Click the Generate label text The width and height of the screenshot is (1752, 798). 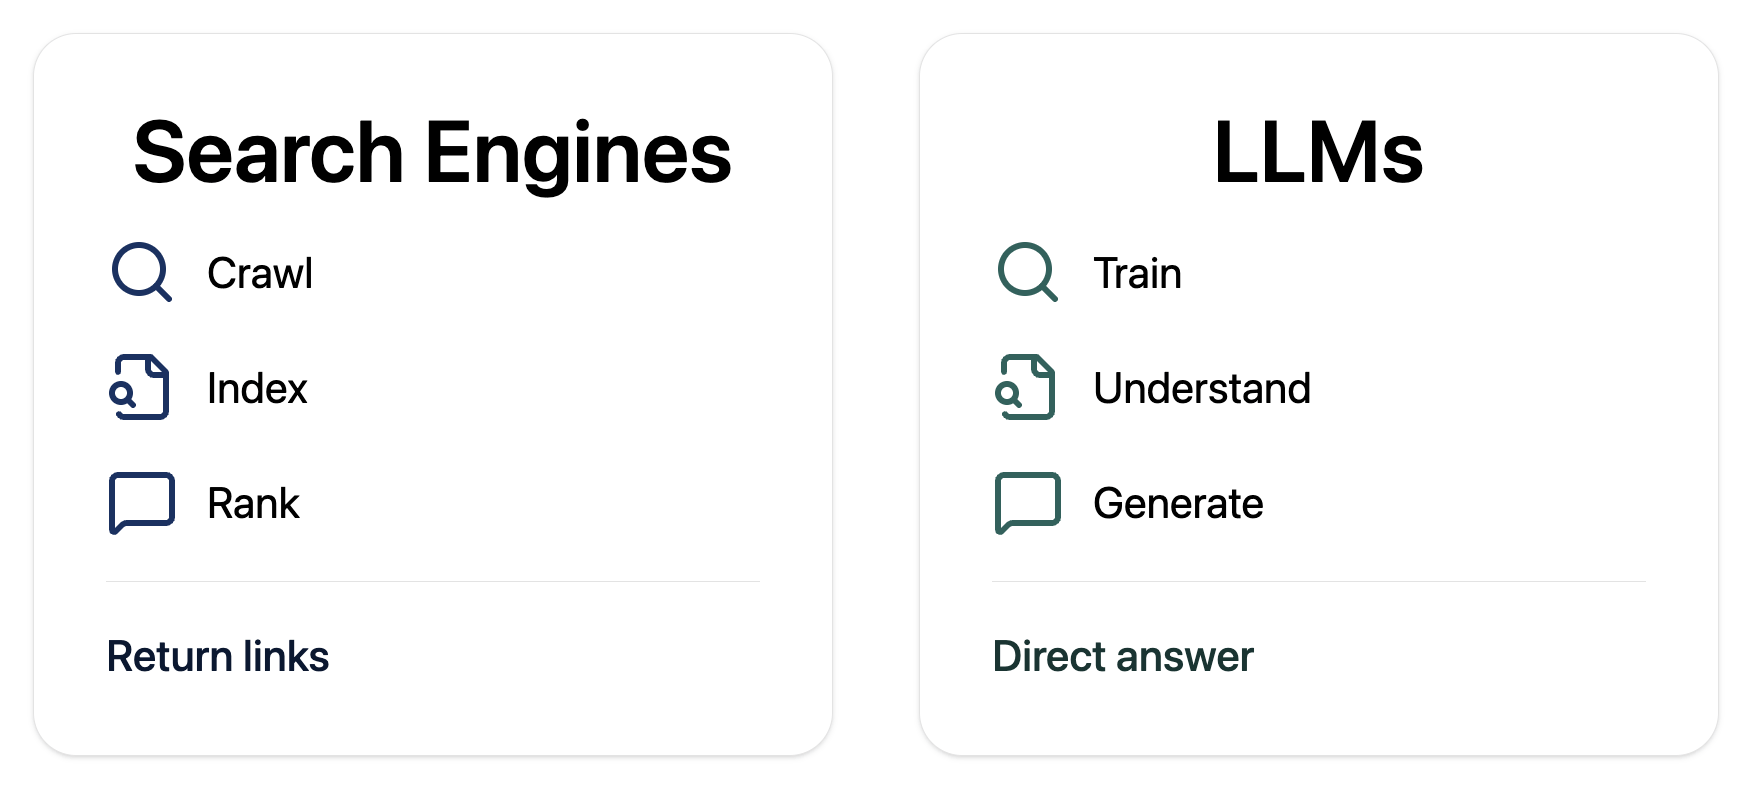point(1178,503)
